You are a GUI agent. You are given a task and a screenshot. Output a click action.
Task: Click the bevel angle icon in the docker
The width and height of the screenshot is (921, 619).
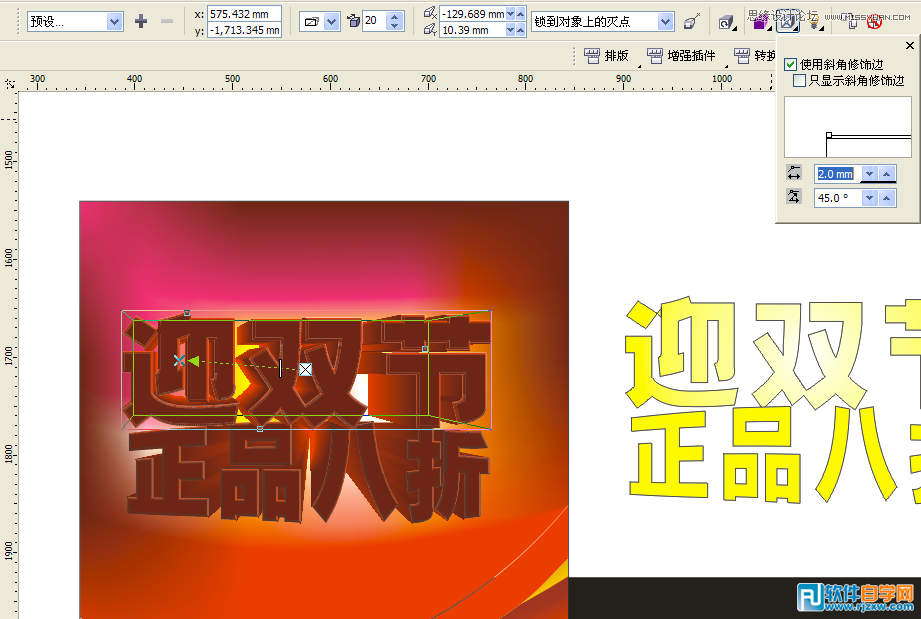(794, 196)
